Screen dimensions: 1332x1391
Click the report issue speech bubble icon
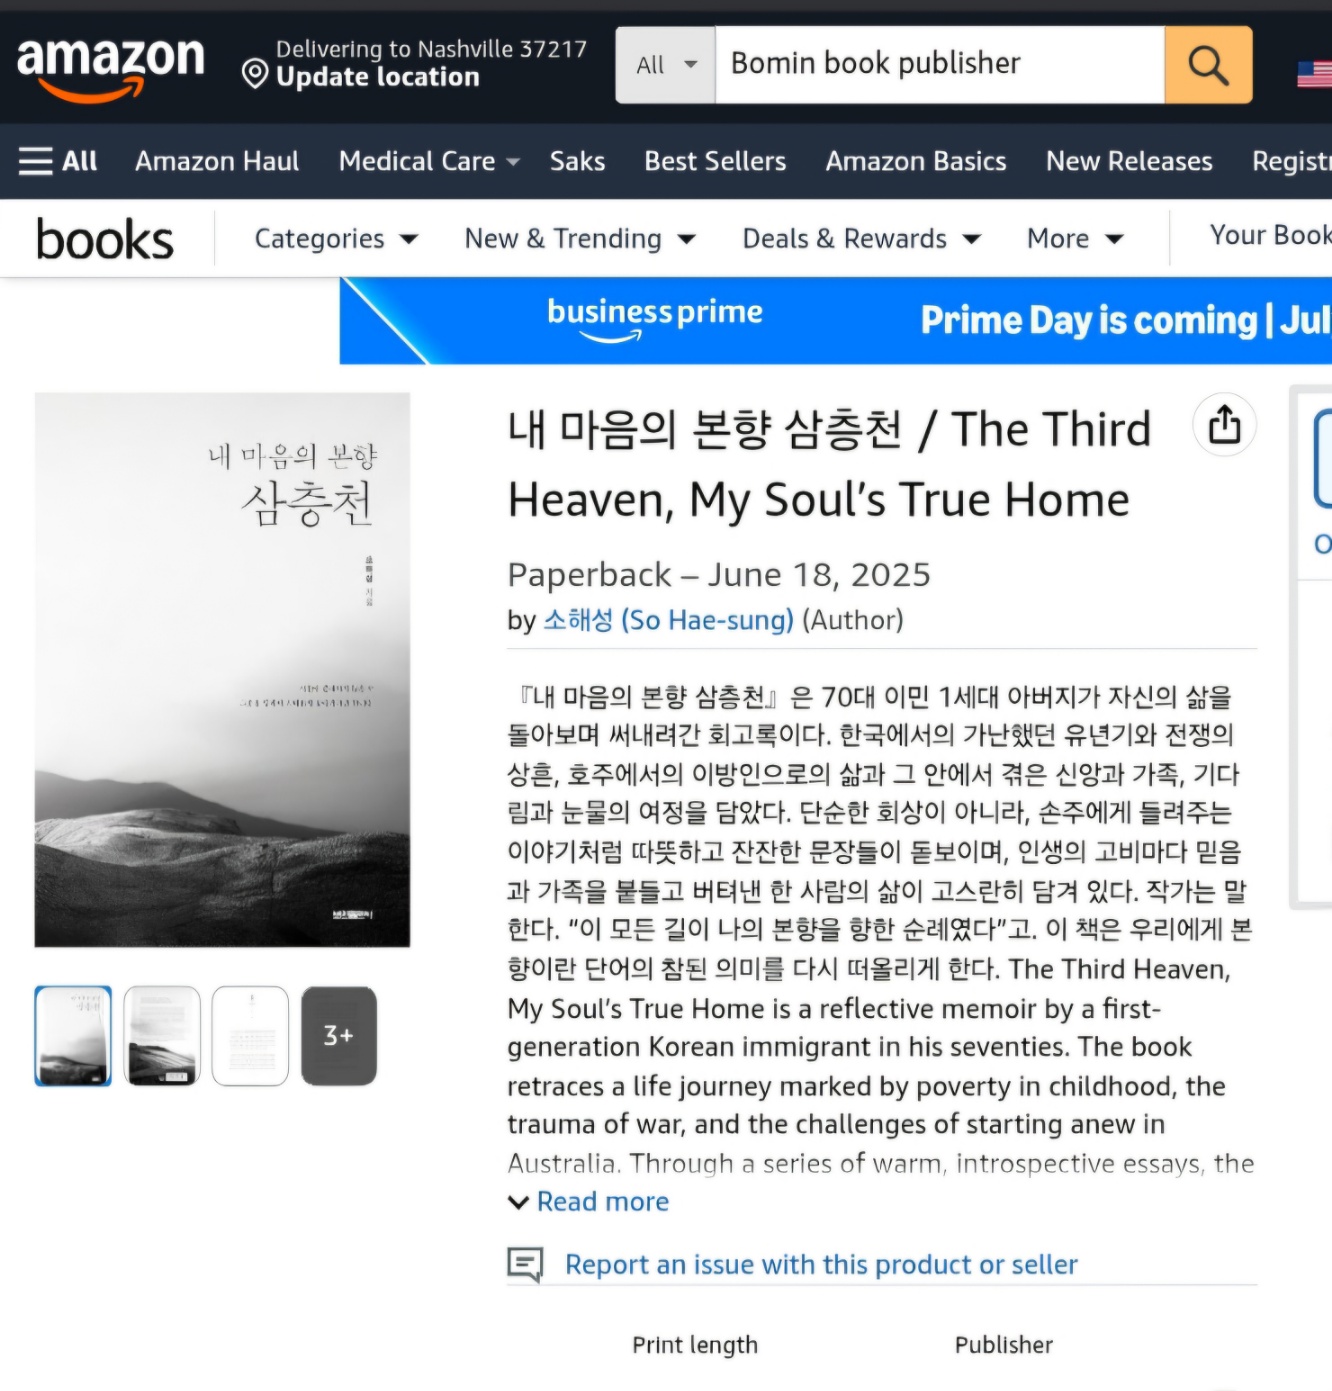tap(525, 1264)
